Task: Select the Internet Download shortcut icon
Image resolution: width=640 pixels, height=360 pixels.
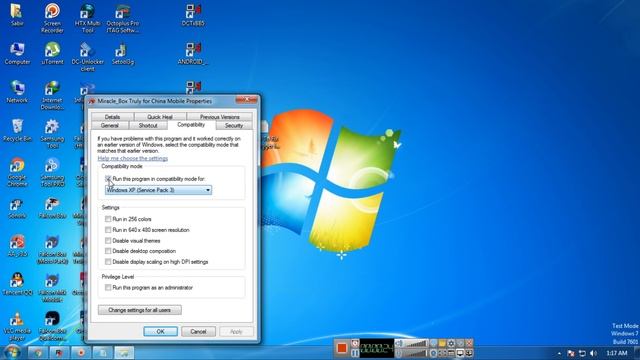Action: pyautogui.click(x=52, y=95)
